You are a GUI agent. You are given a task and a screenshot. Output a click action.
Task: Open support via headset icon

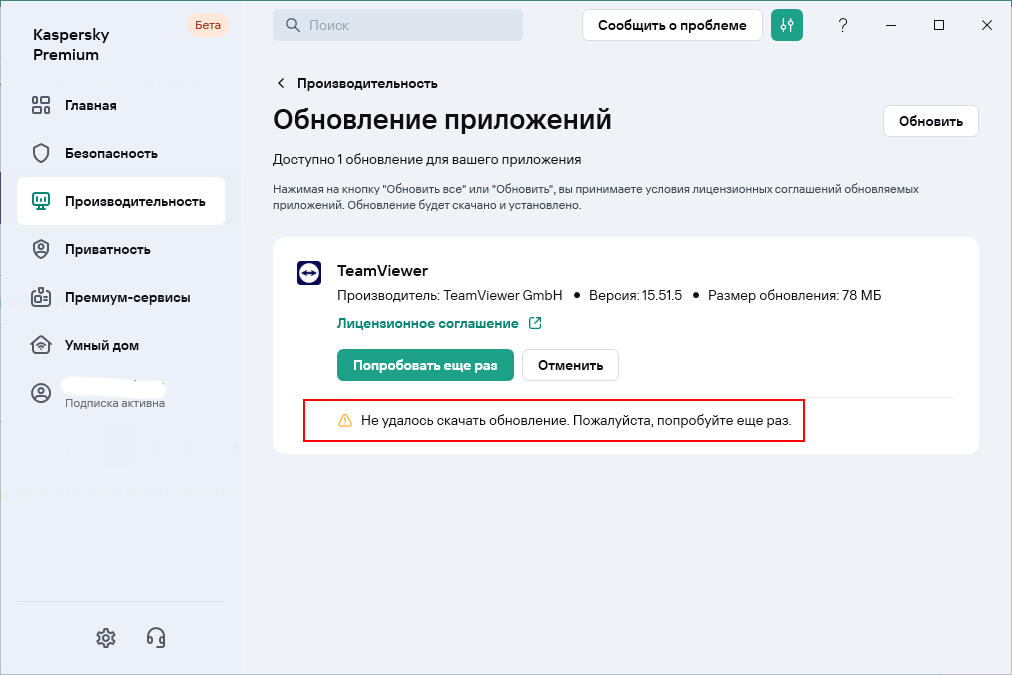[x=156, y=637]
